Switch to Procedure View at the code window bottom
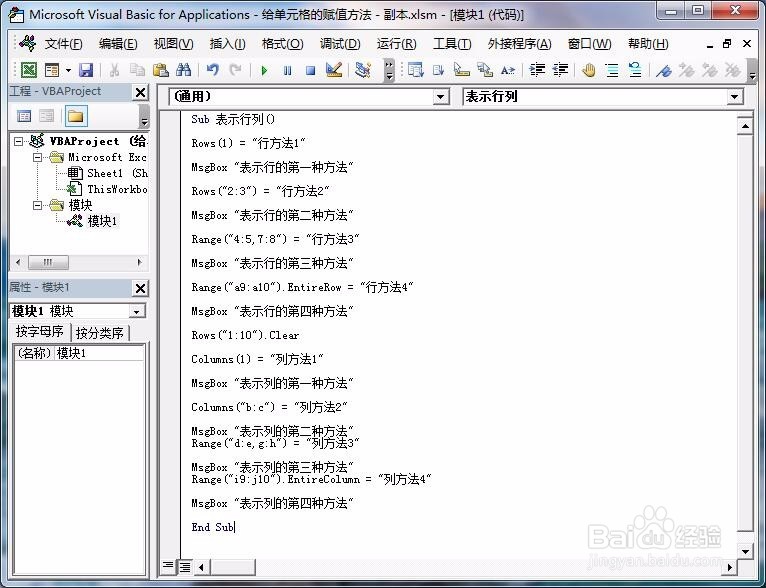The height and width of the screenshot is (588, 766). [168, 567]
